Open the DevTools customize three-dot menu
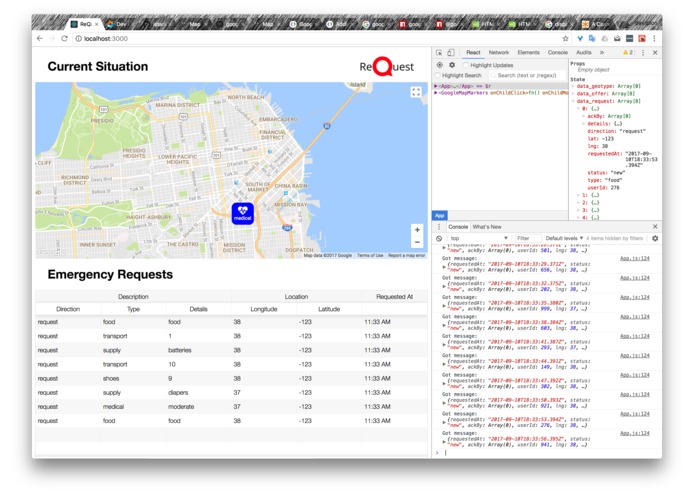This screenshot has width=695, height=494. tap(643, 52)
